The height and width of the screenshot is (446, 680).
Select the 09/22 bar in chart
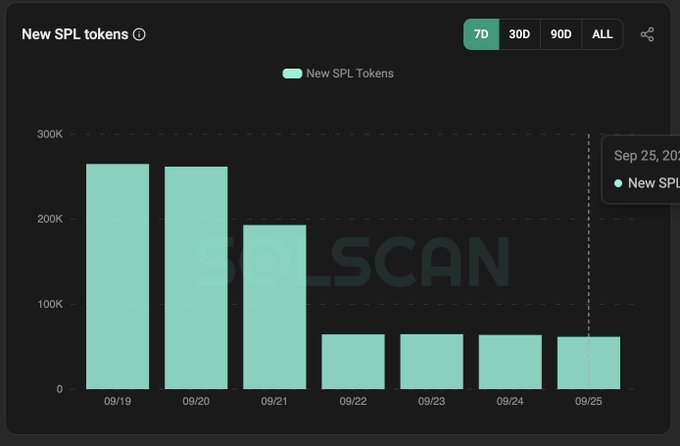(x=353, y=361)
